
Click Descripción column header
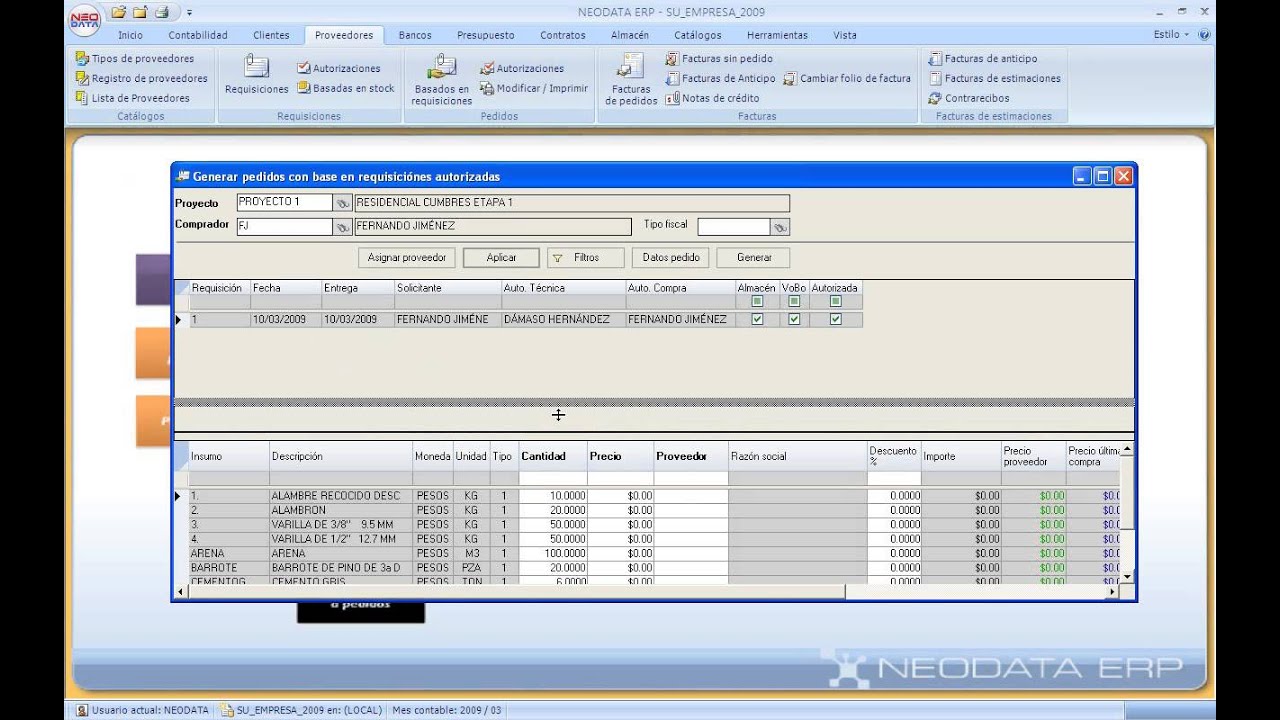pos(341,456)
